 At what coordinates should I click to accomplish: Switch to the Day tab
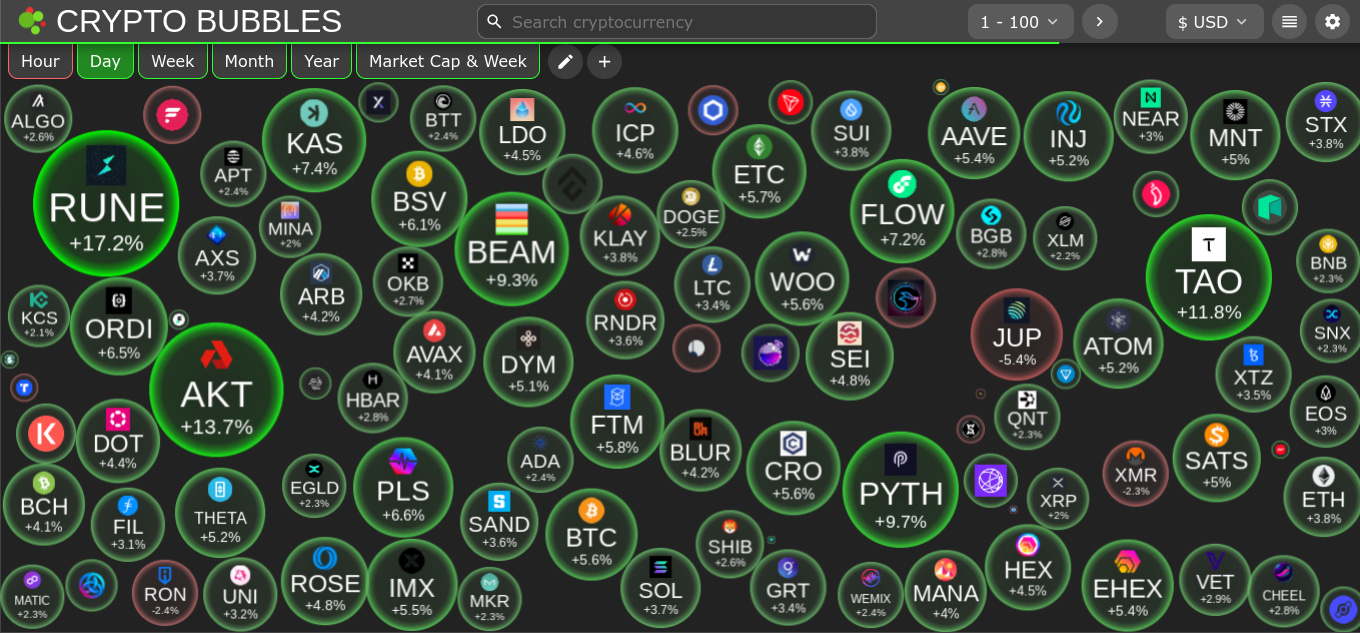point(105,61)
